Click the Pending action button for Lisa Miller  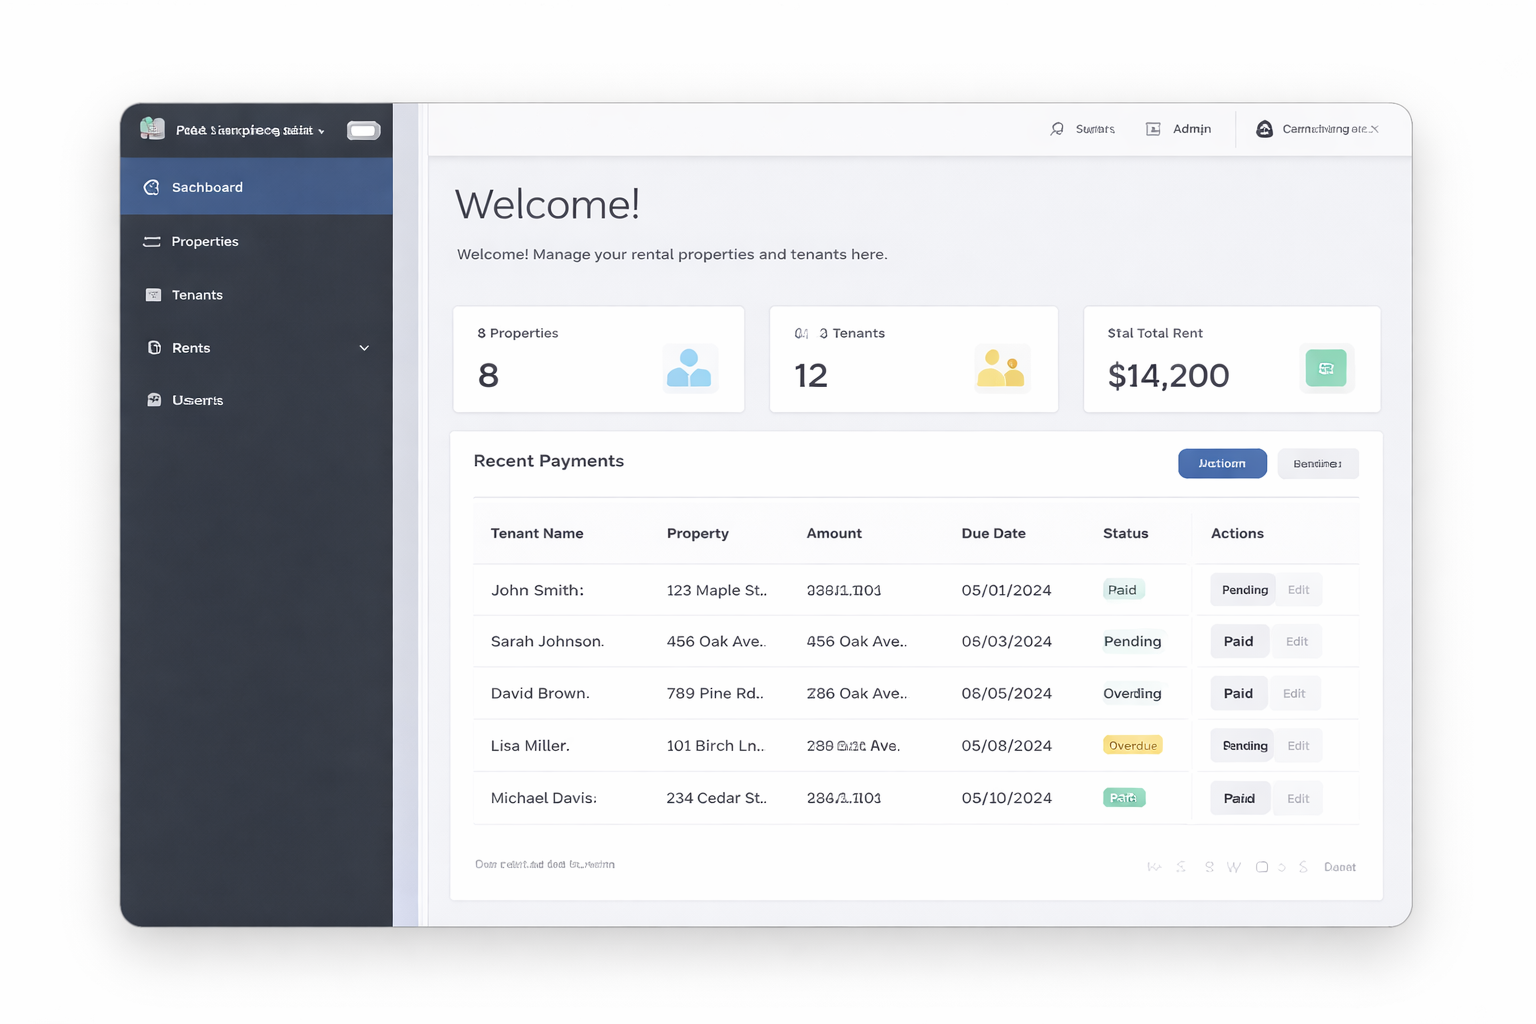click(x=1243, y=745)
